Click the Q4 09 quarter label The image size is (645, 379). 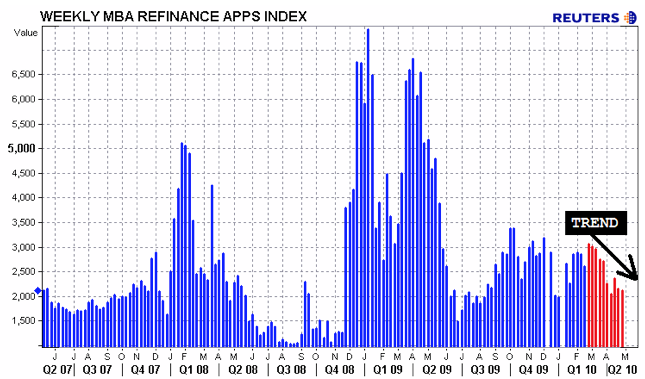click(534, 369)
